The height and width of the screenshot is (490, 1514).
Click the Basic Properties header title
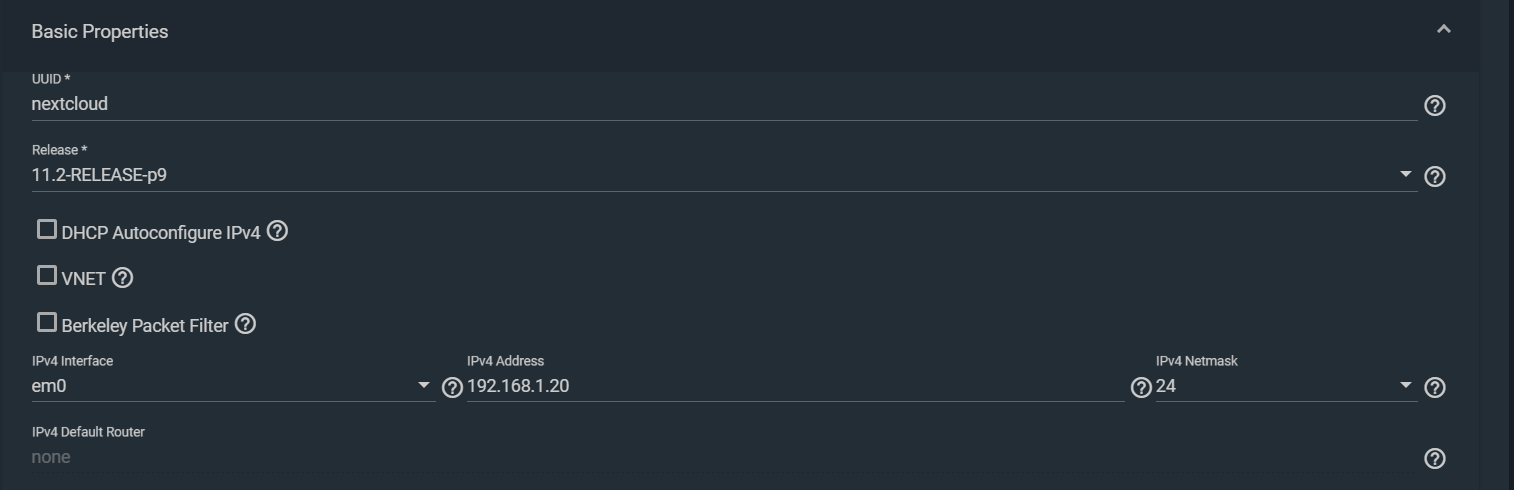100,32
